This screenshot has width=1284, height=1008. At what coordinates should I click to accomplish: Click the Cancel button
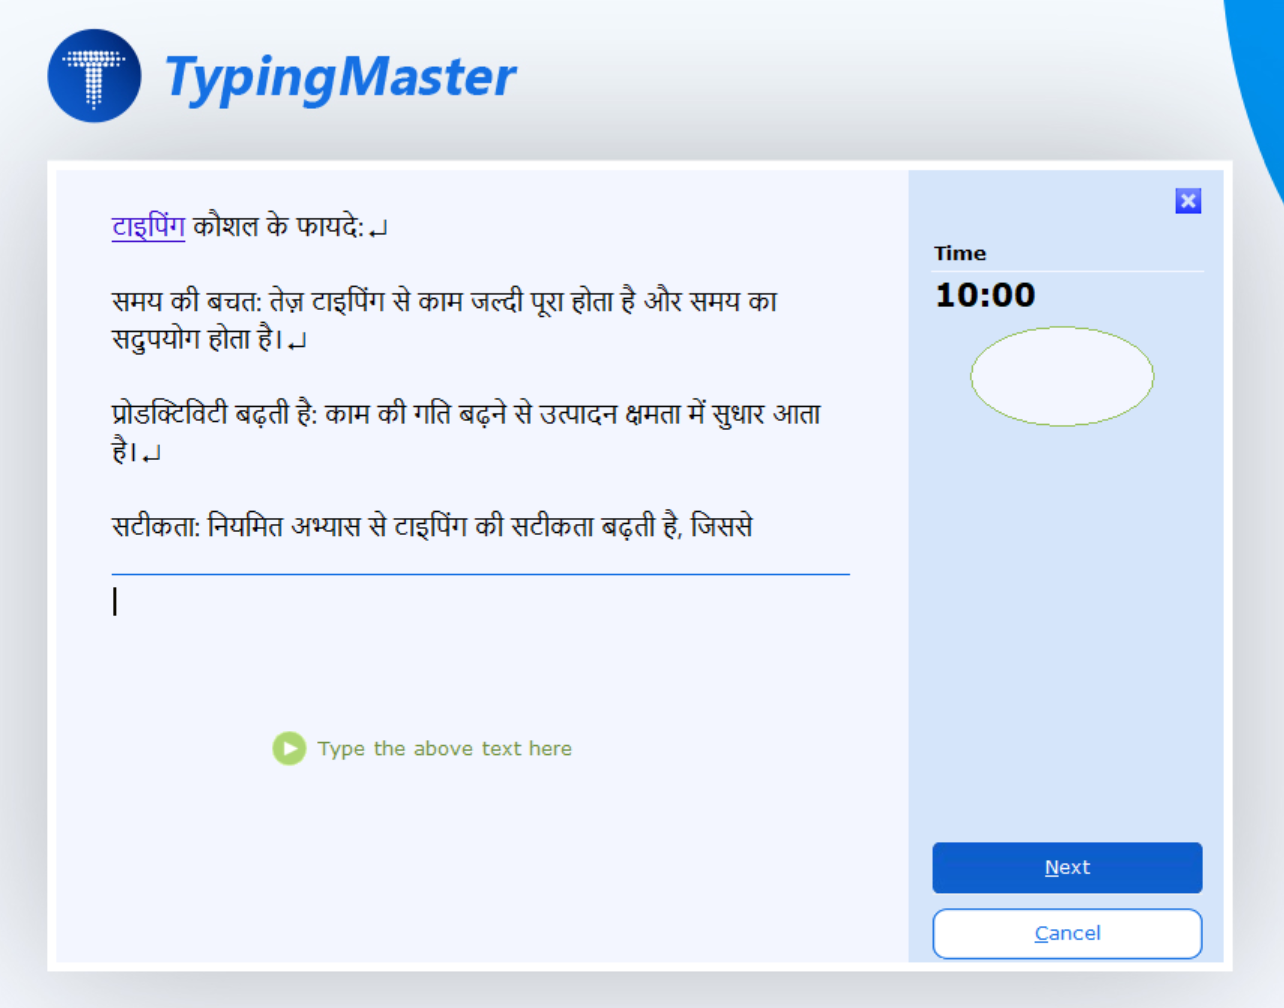[x=1067, y=933]
